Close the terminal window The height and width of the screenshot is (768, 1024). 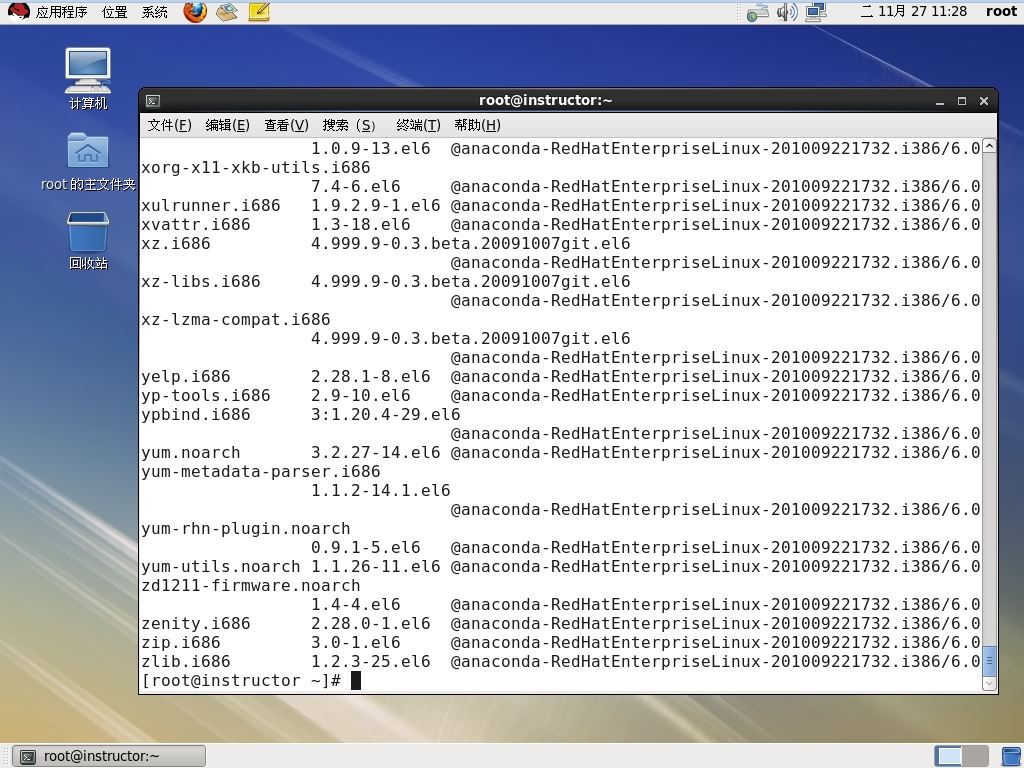(x=984, y=101)
